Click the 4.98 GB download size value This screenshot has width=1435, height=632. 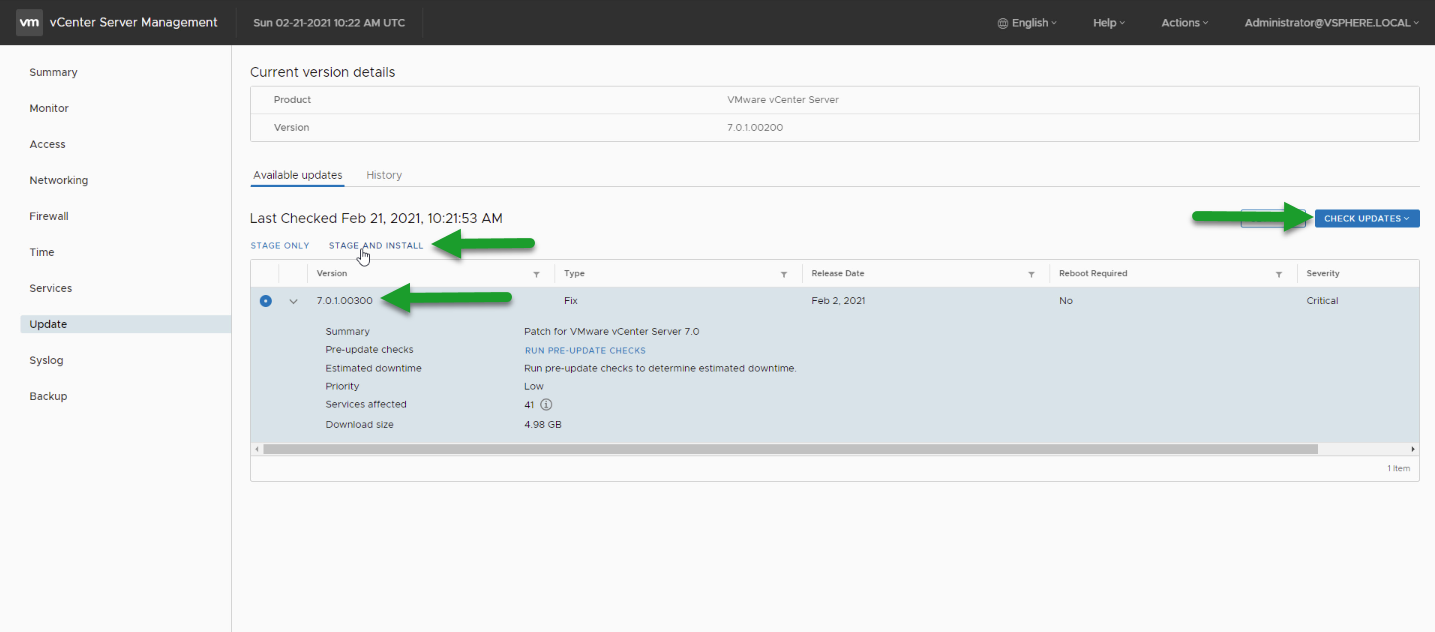click(543, 425)
